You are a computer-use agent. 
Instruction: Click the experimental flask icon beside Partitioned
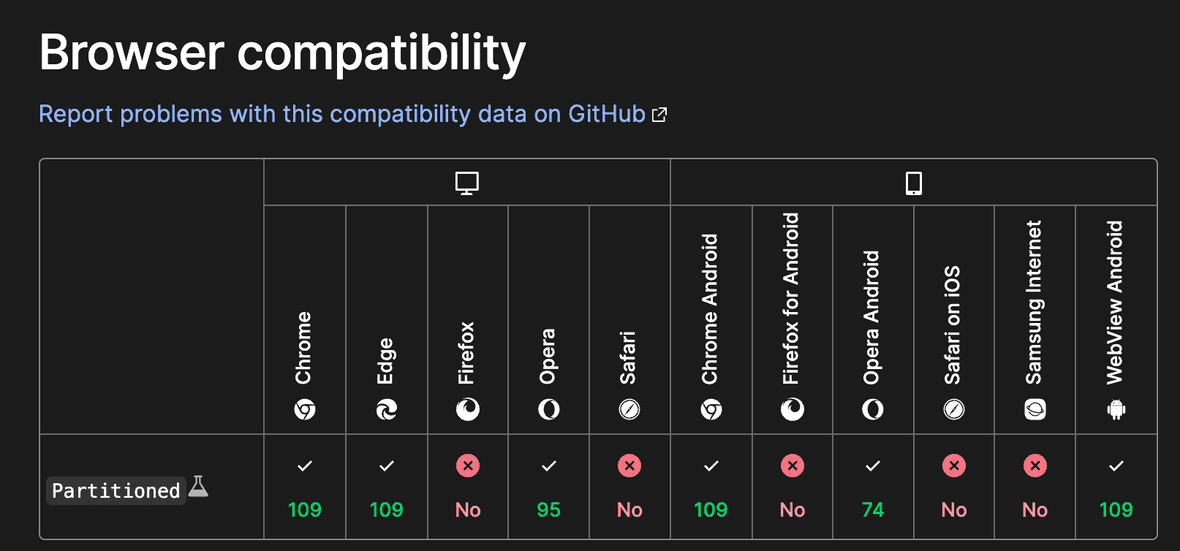click(x=198, y=487)
